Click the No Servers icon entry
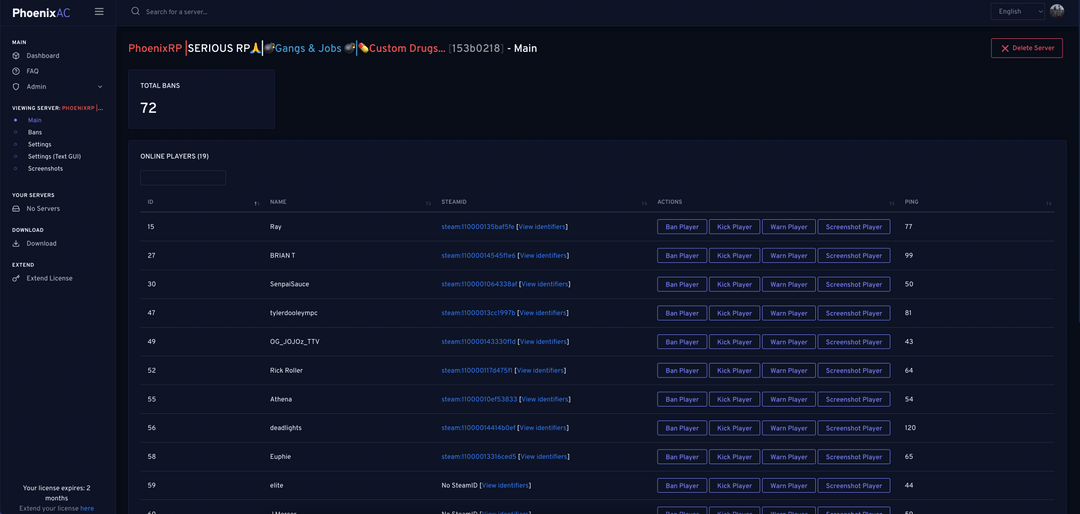The image size is (1080, 514). [x=42, y=209]
